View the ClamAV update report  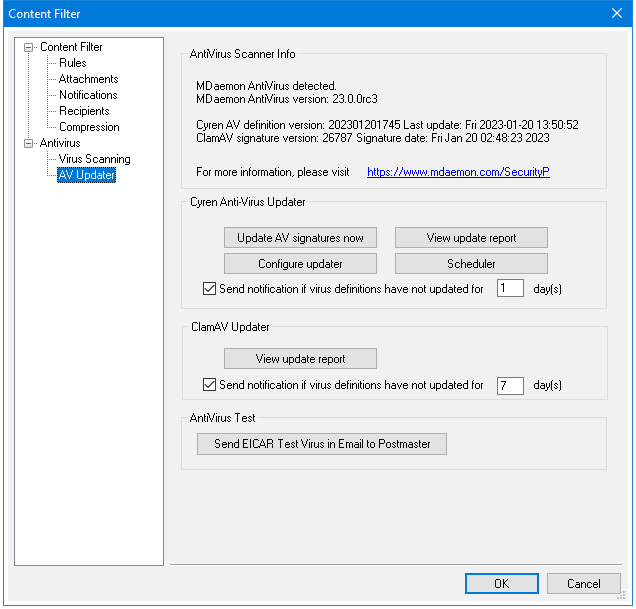pos(300,359)
